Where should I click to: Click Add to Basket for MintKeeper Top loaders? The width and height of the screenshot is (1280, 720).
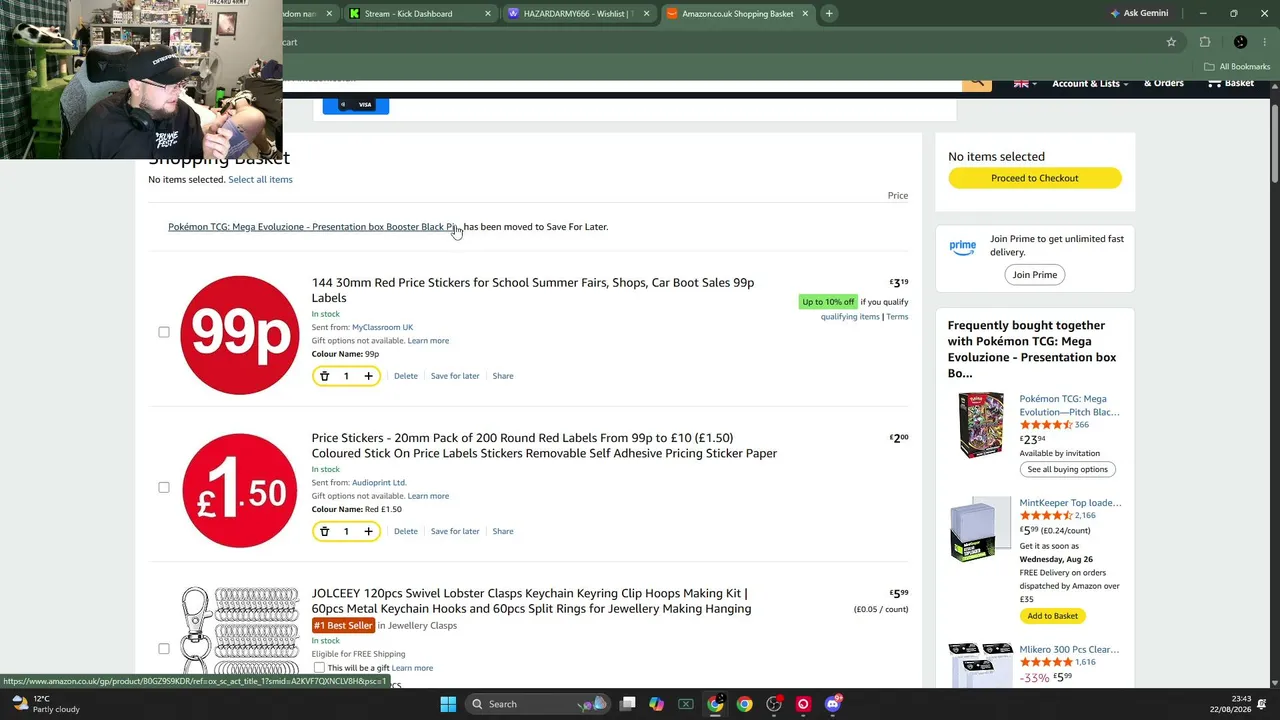coord(1053,616)
